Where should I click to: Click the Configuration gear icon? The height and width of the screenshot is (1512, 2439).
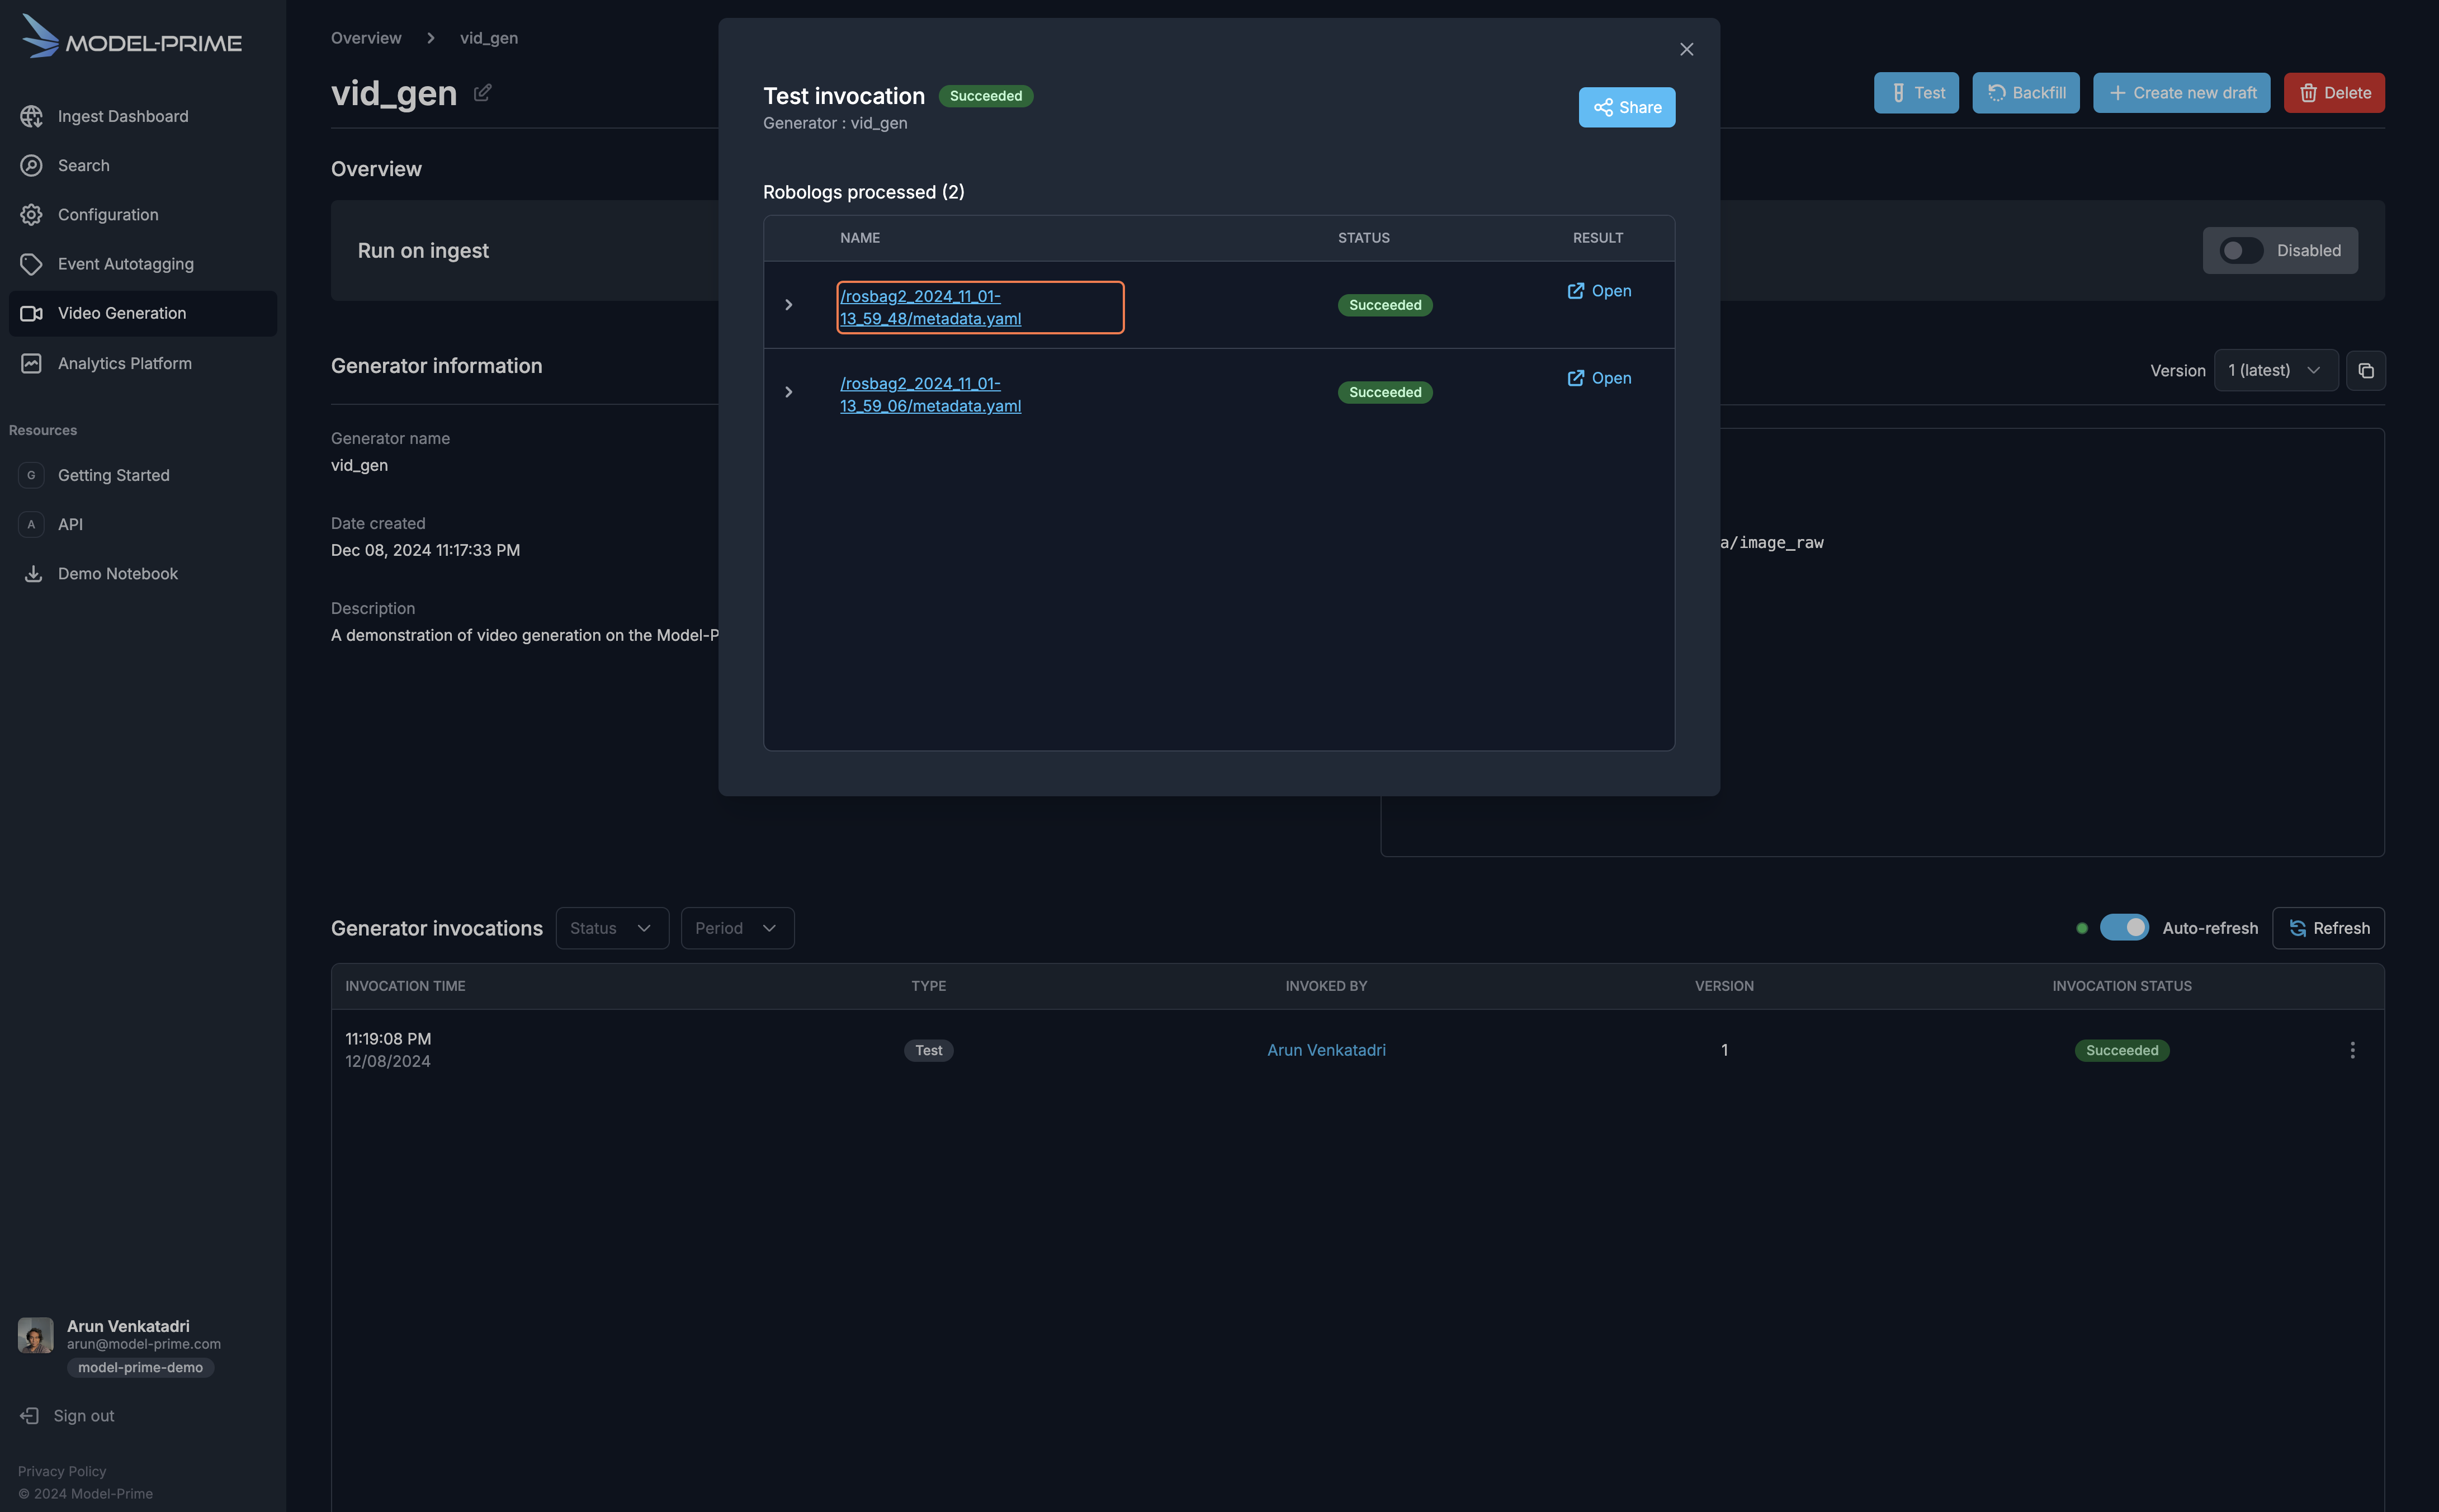(32, 214)
